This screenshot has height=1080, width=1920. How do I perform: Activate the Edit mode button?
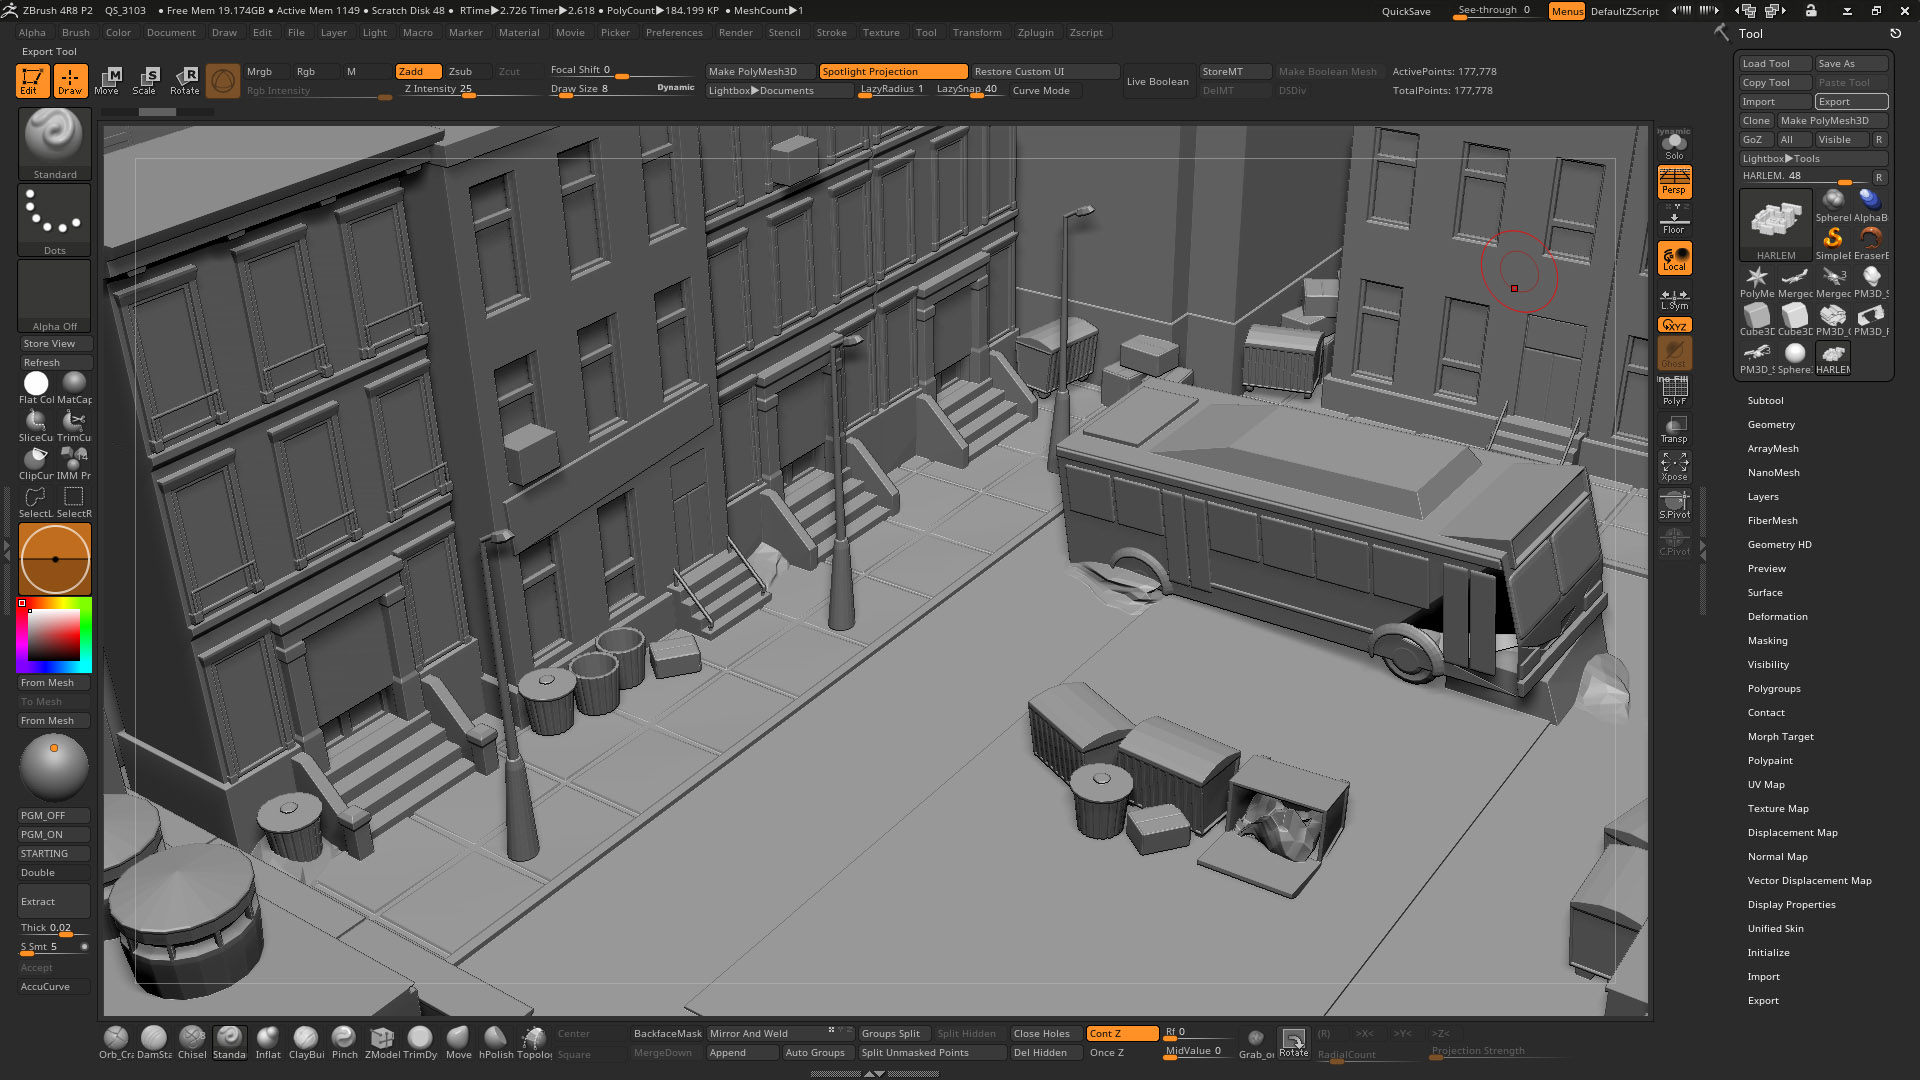click(x=32, y=81)
